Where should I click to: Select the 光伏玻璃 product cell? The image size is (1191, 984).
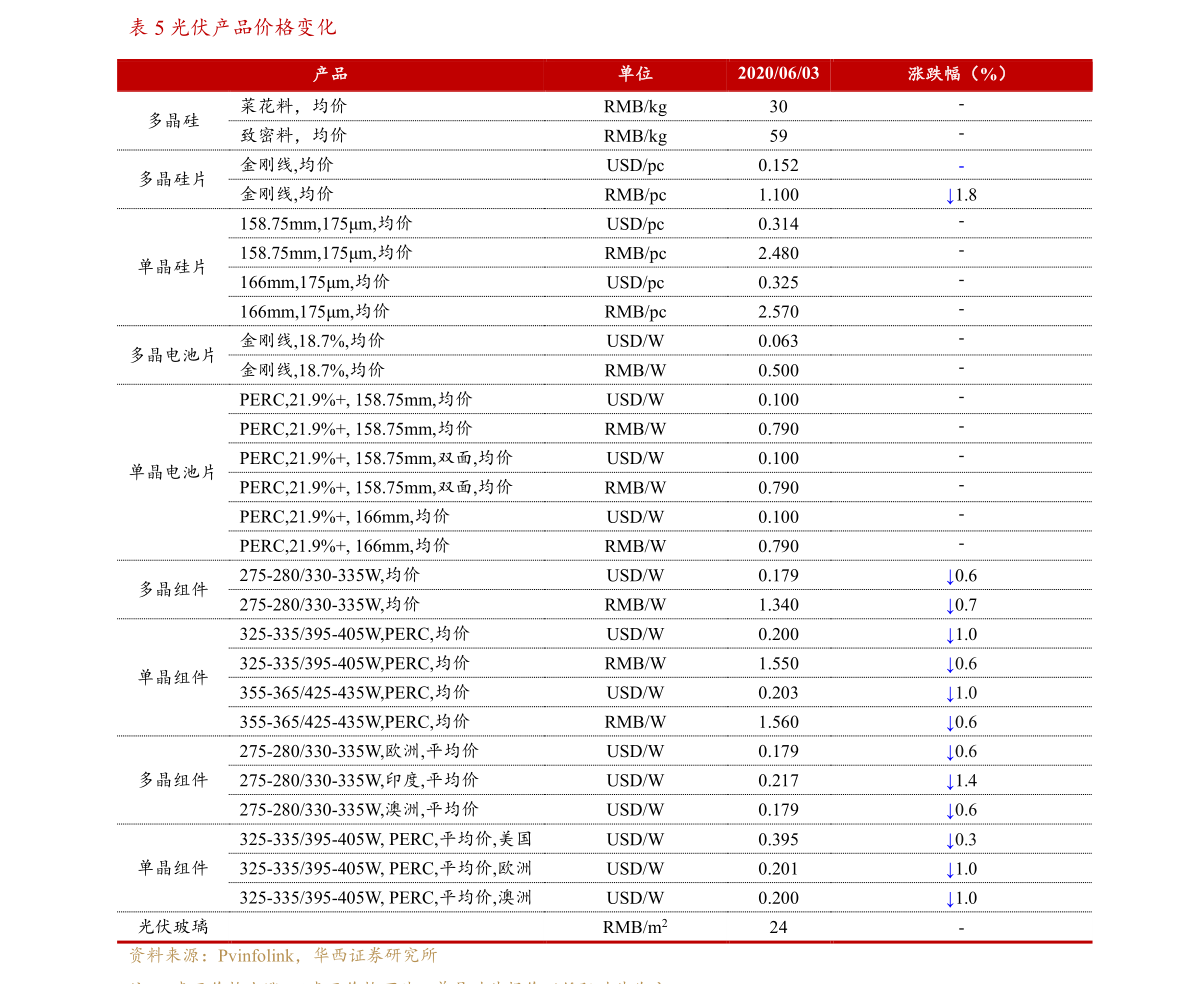tap(173, 927)
